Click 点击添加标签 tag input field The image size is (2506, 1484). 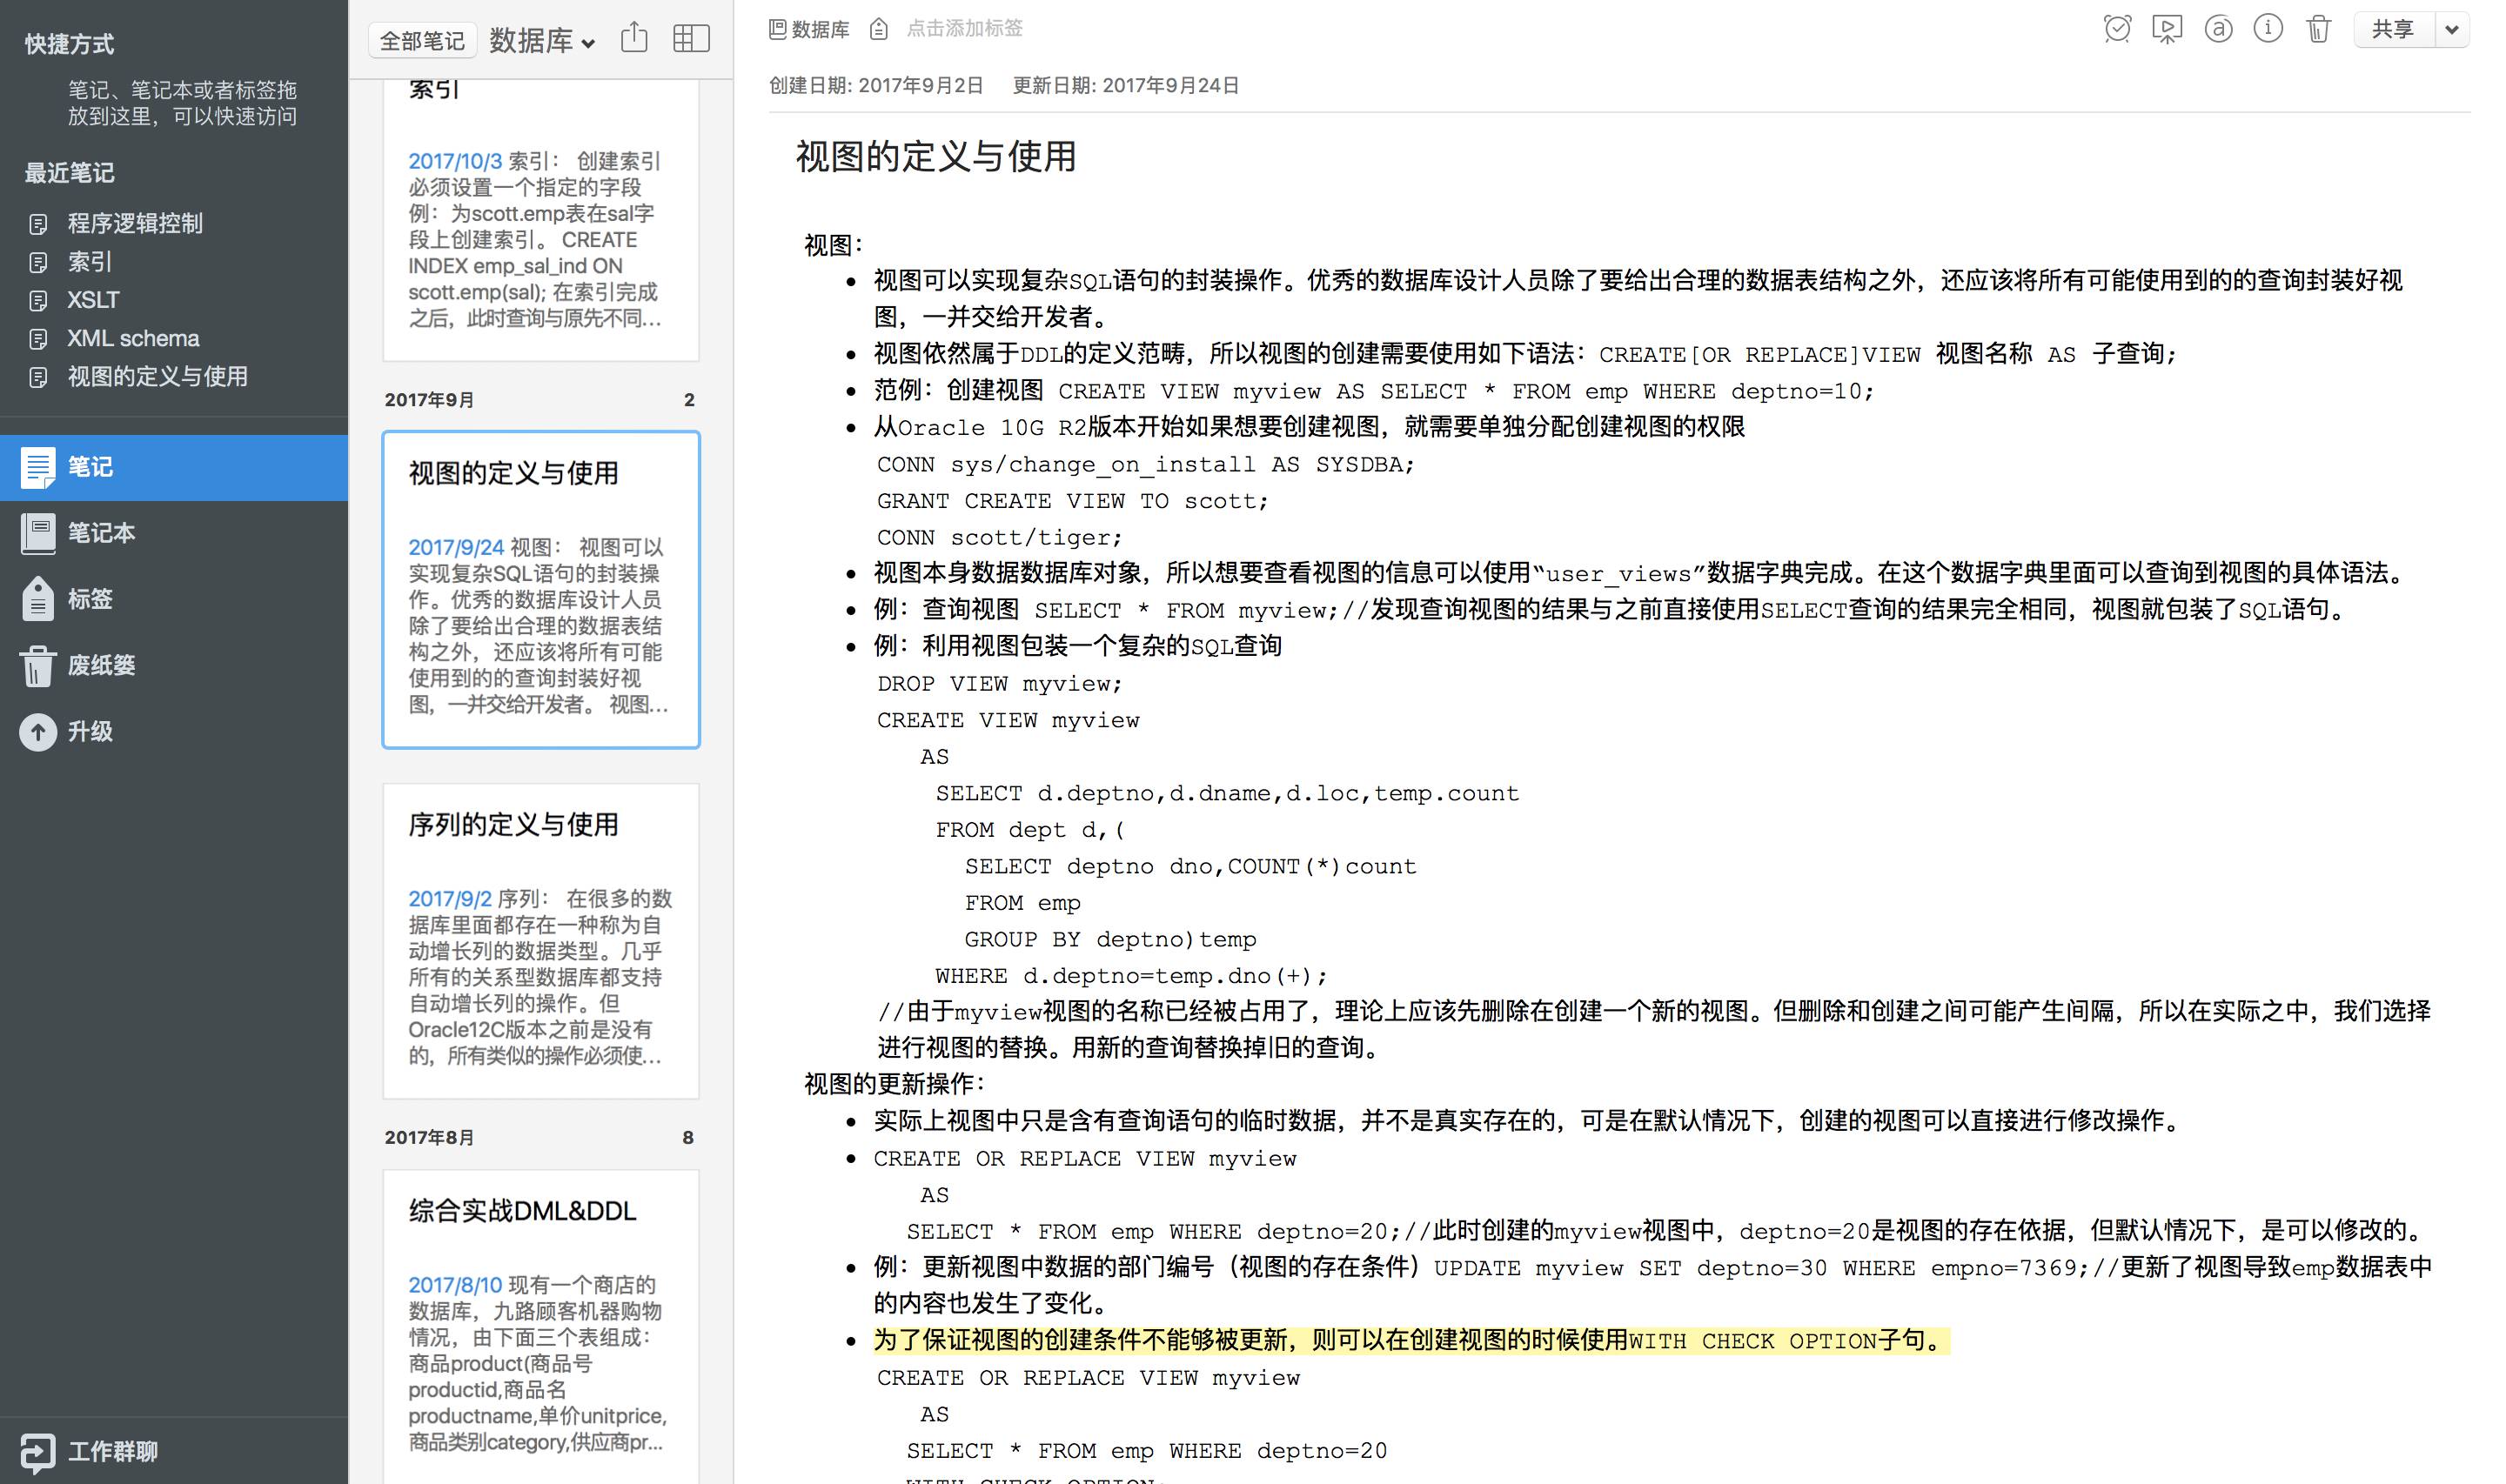[x=964, y=29]
